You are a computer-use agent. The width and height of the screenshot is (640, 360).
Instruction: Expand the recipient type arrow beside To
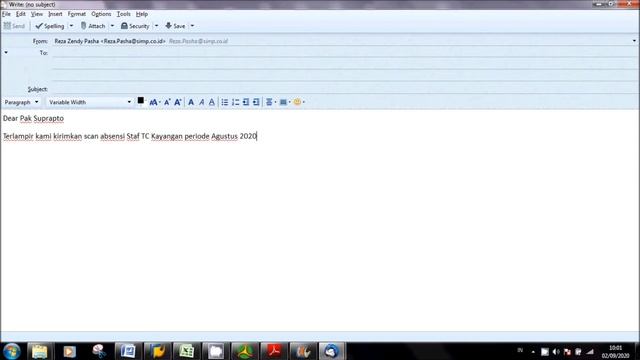tap(6, 53)
